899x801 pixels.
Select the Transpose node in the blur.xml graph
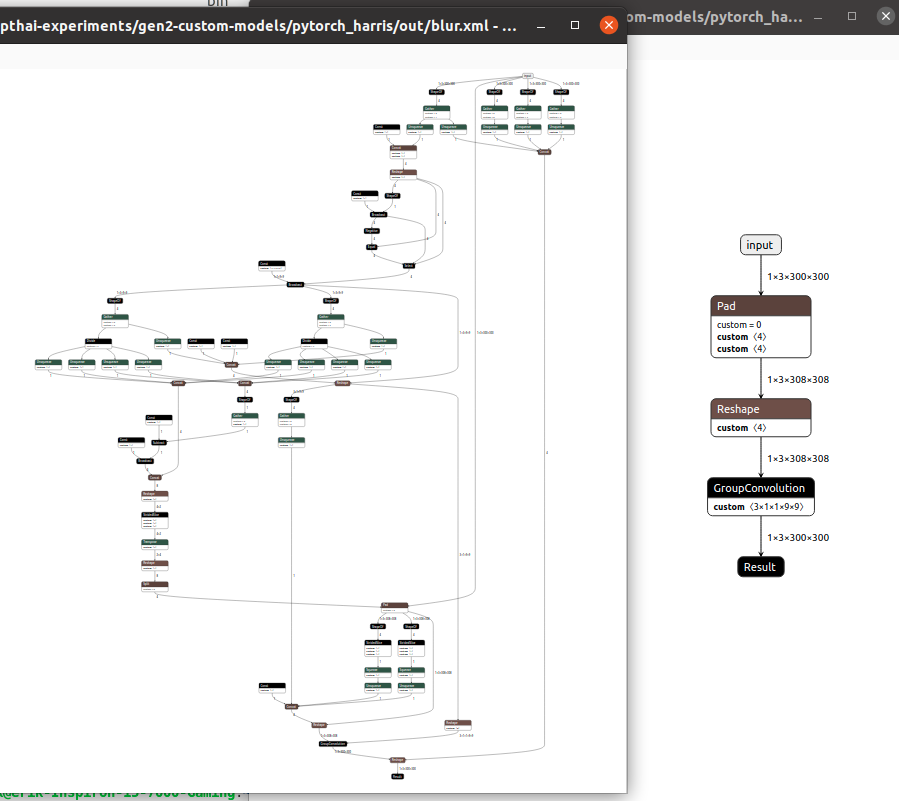coord(154,542)
